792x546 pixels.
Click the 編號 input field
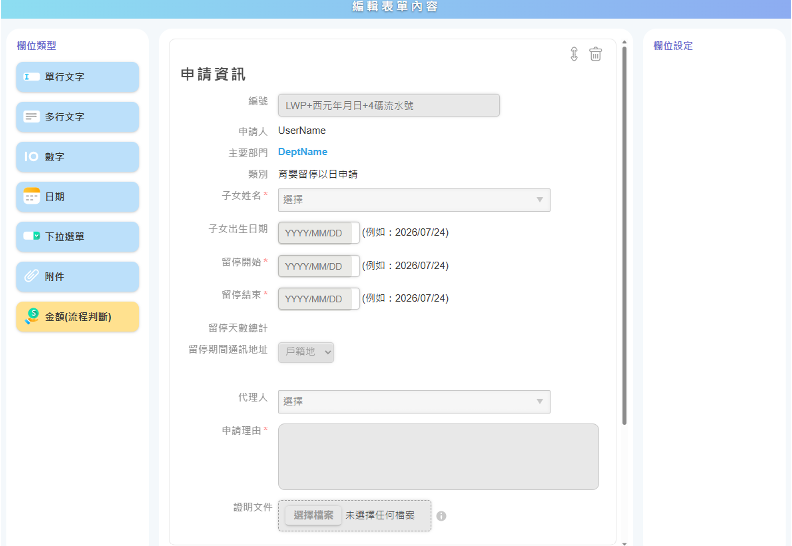coord(389,106)
